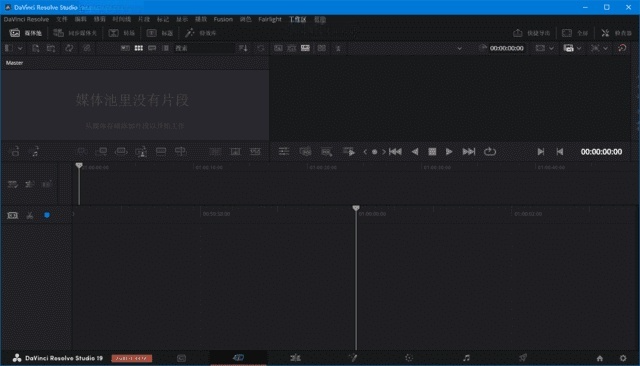Open the Inspector panel
The width and height of the screenshot is (640, 366).
pos(617,33)
